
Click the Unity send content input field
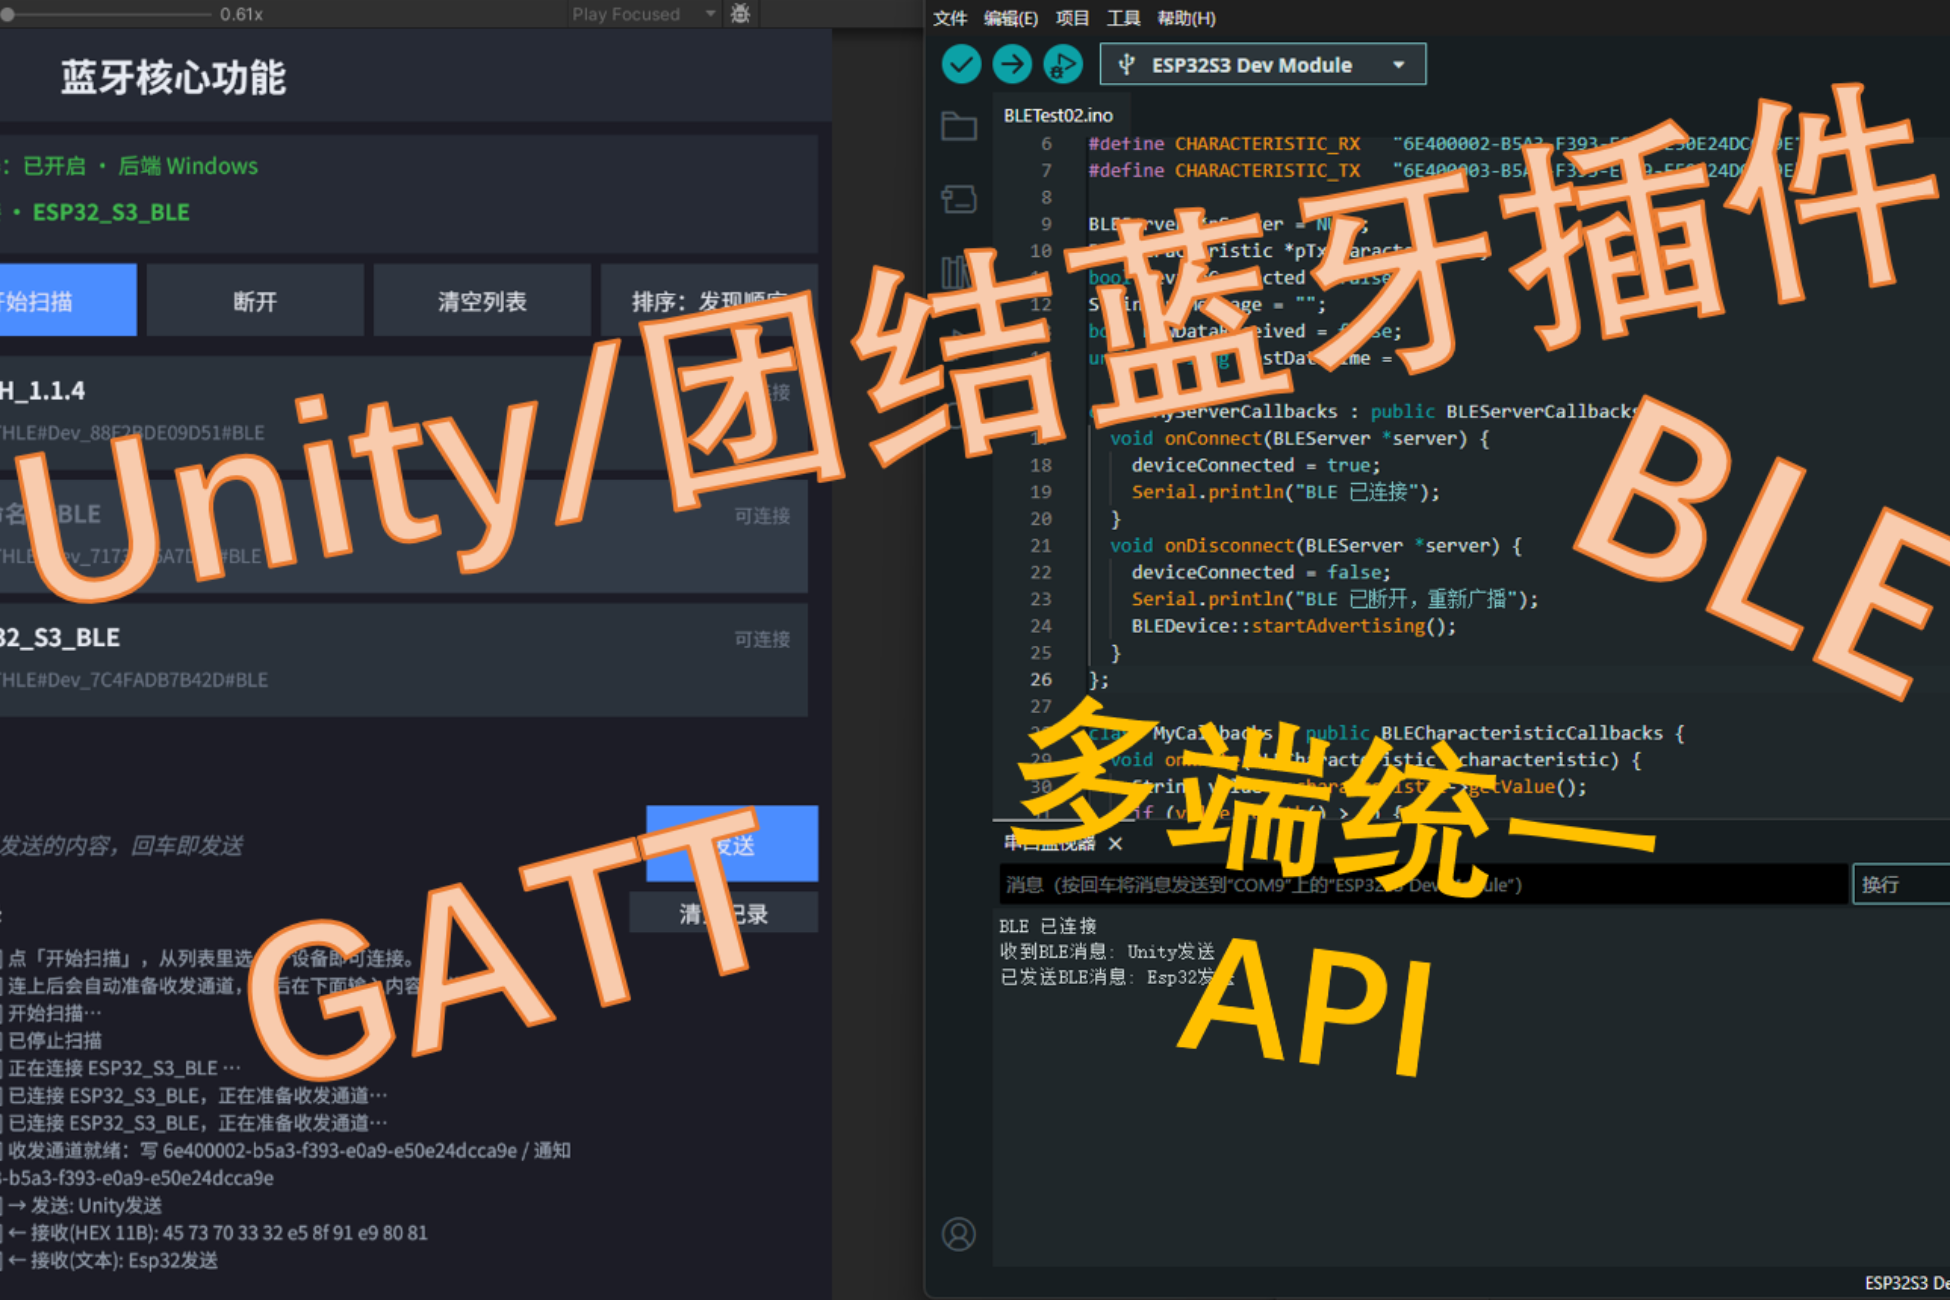(320, 846)
